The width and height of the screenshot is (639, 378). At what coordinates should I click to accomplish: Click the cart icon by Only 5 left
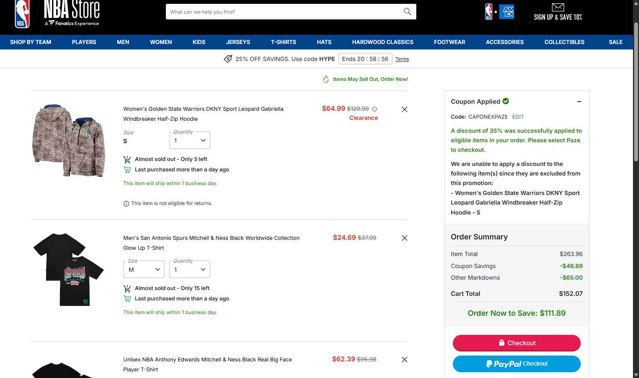127,159
